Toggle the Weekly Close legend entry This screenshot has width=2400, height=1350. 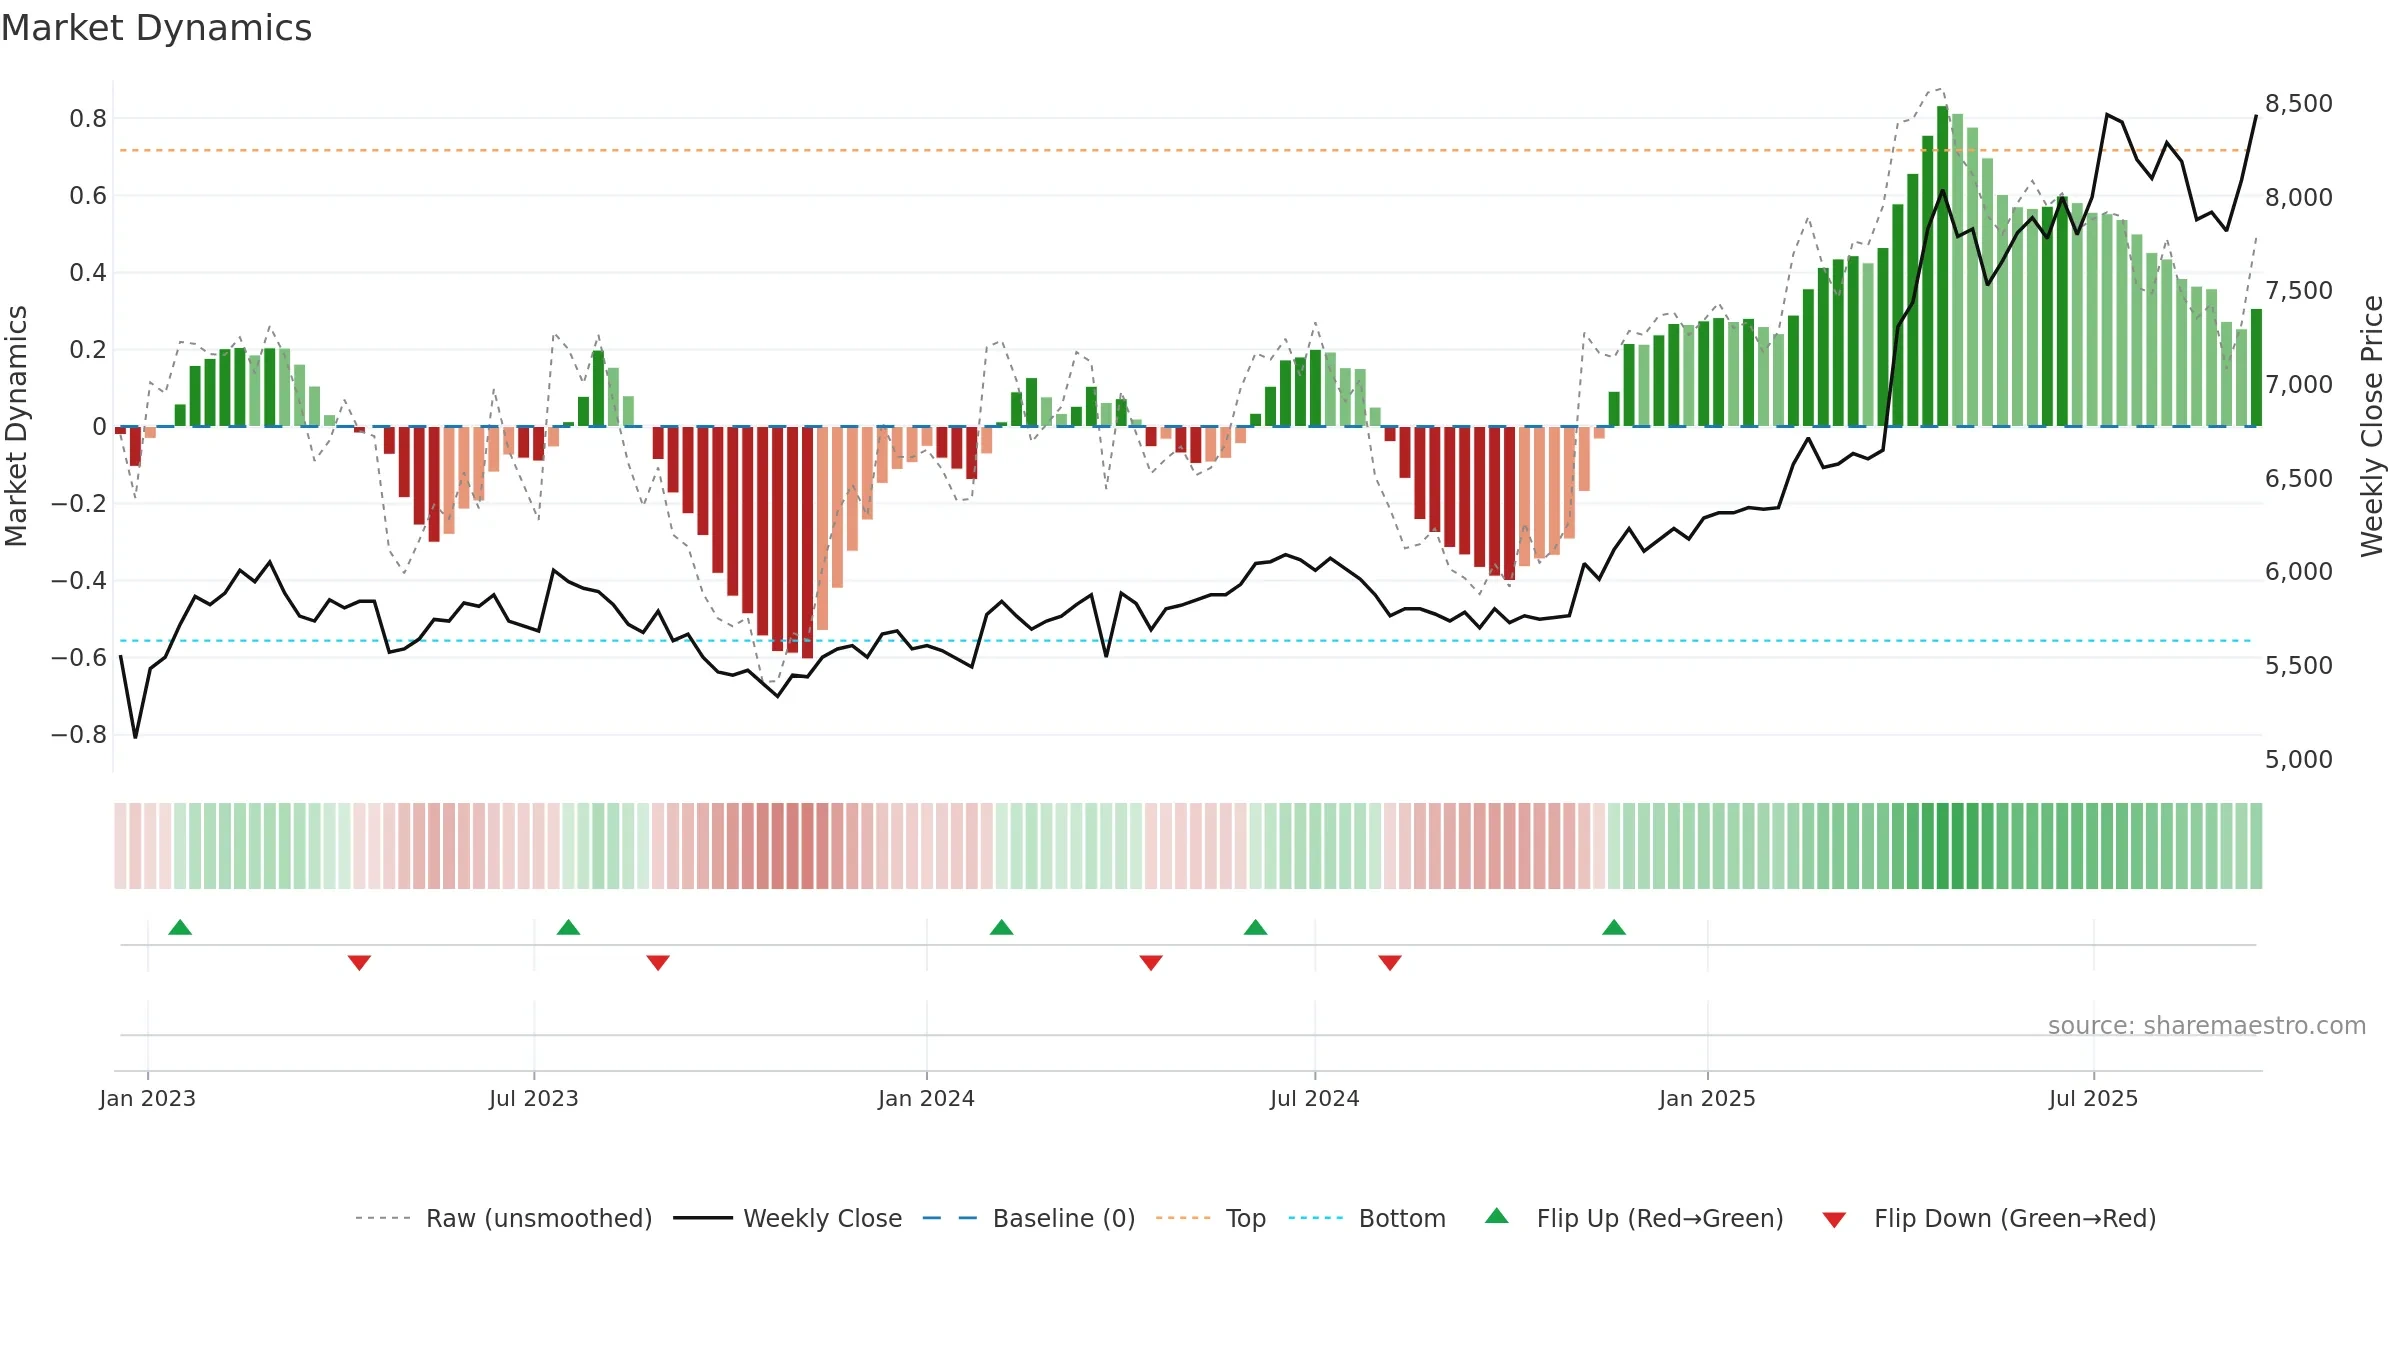coord(787,1218)
